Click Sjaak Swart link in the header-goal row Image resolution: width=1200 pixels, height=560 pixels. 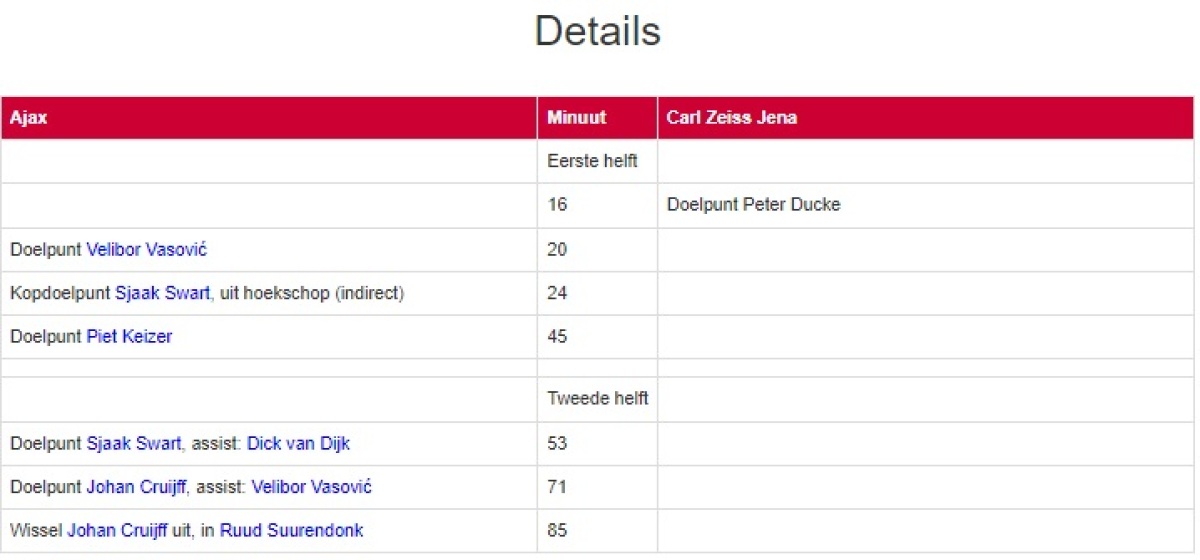pyautogui.click(x=162, y=294)
